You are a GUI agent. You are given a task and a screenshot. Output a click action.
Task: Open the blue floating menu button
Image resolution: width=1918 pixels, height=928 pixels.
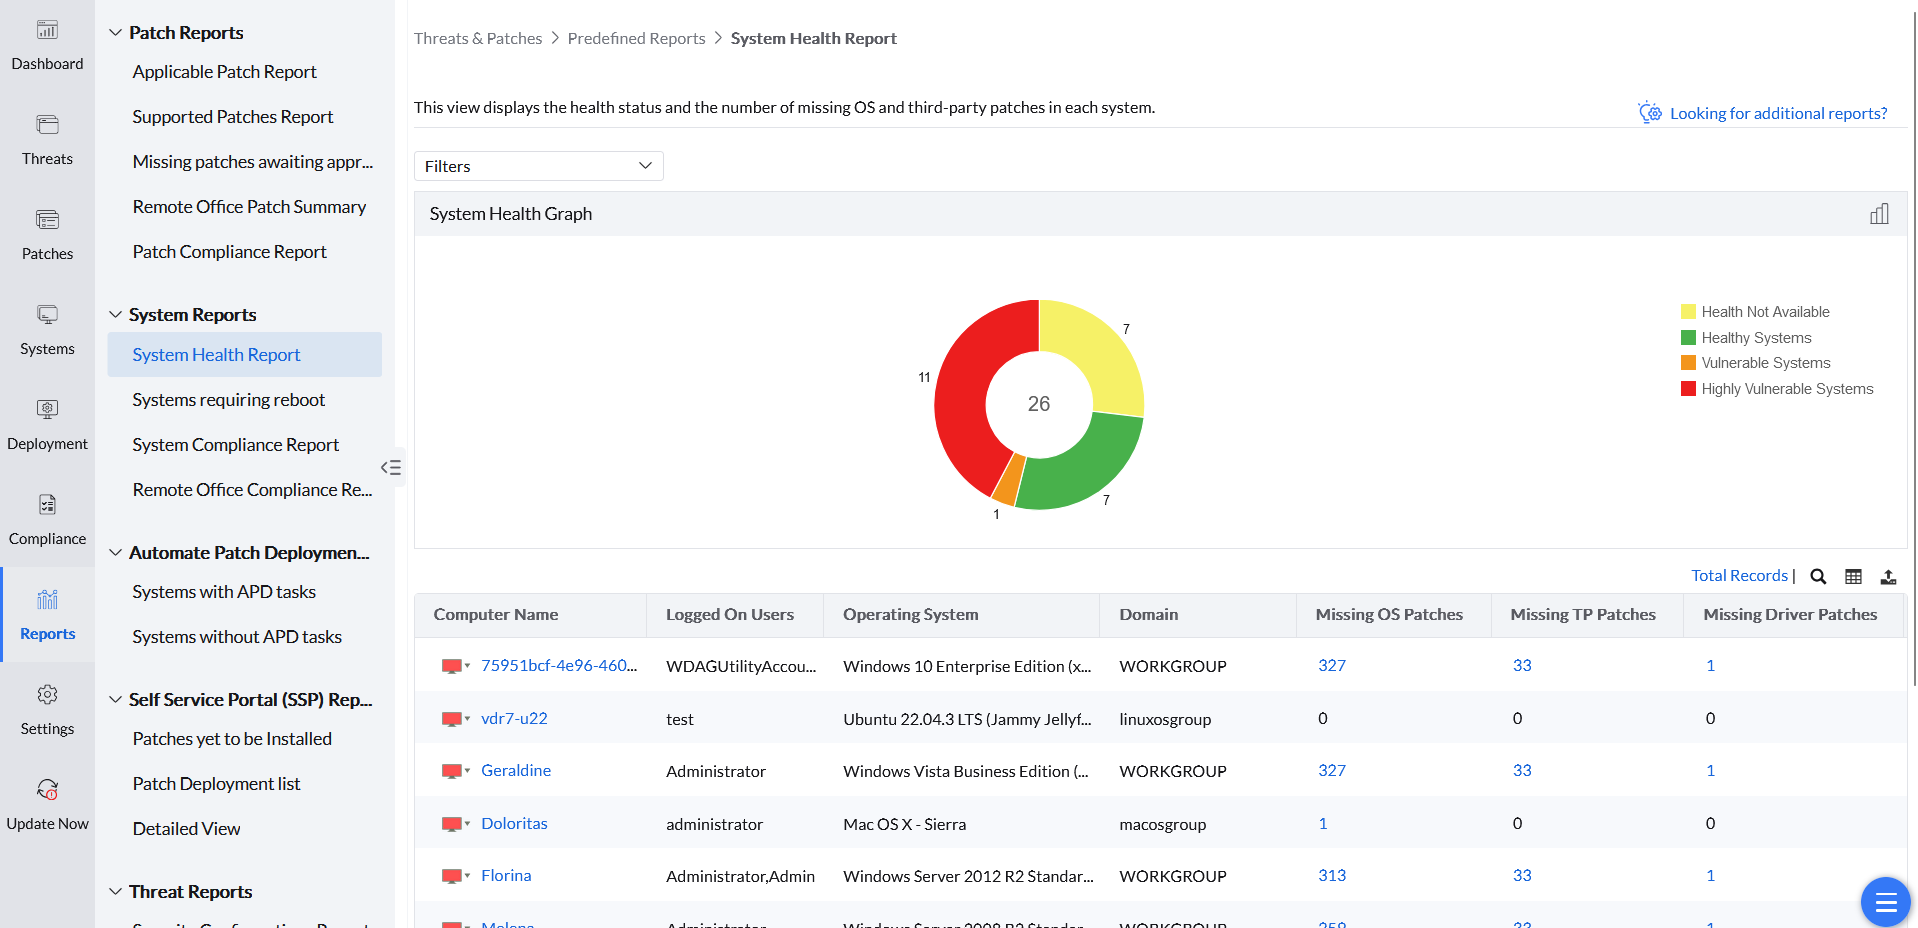pos(1885,902)
